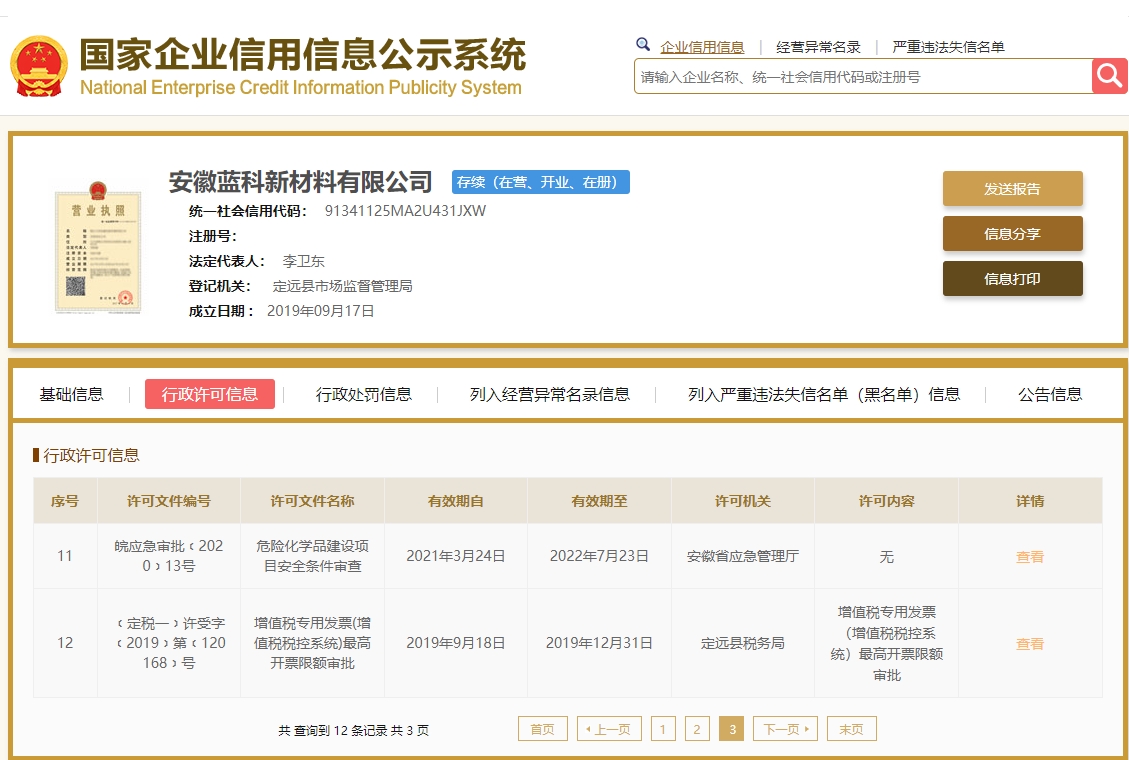The image size is (1129, 760).
Task: Switch to the 基础信息 tab
Action: [x=71, y=394]
